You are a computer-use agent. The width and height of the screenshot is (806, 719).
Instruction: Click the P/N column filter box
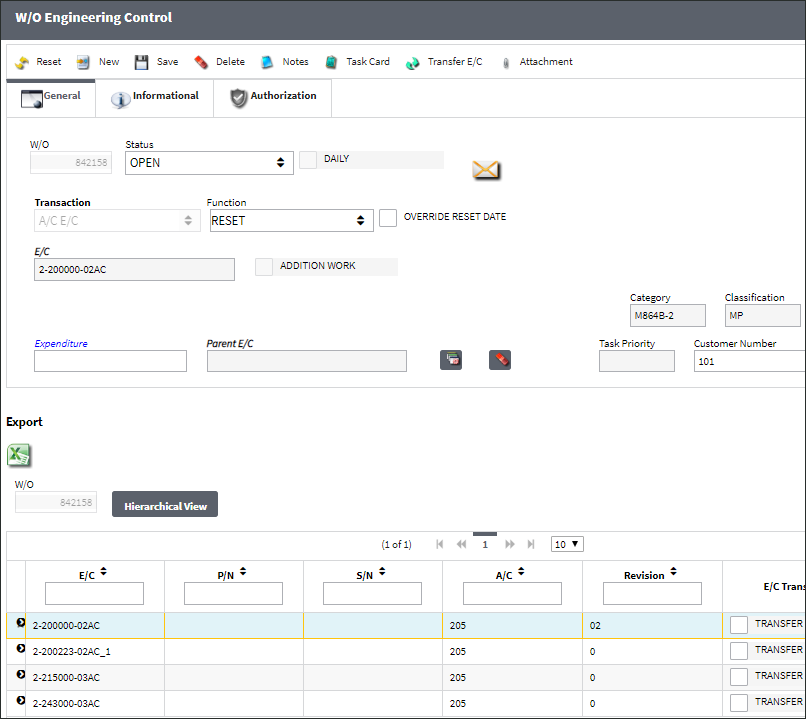pos(233,594)
